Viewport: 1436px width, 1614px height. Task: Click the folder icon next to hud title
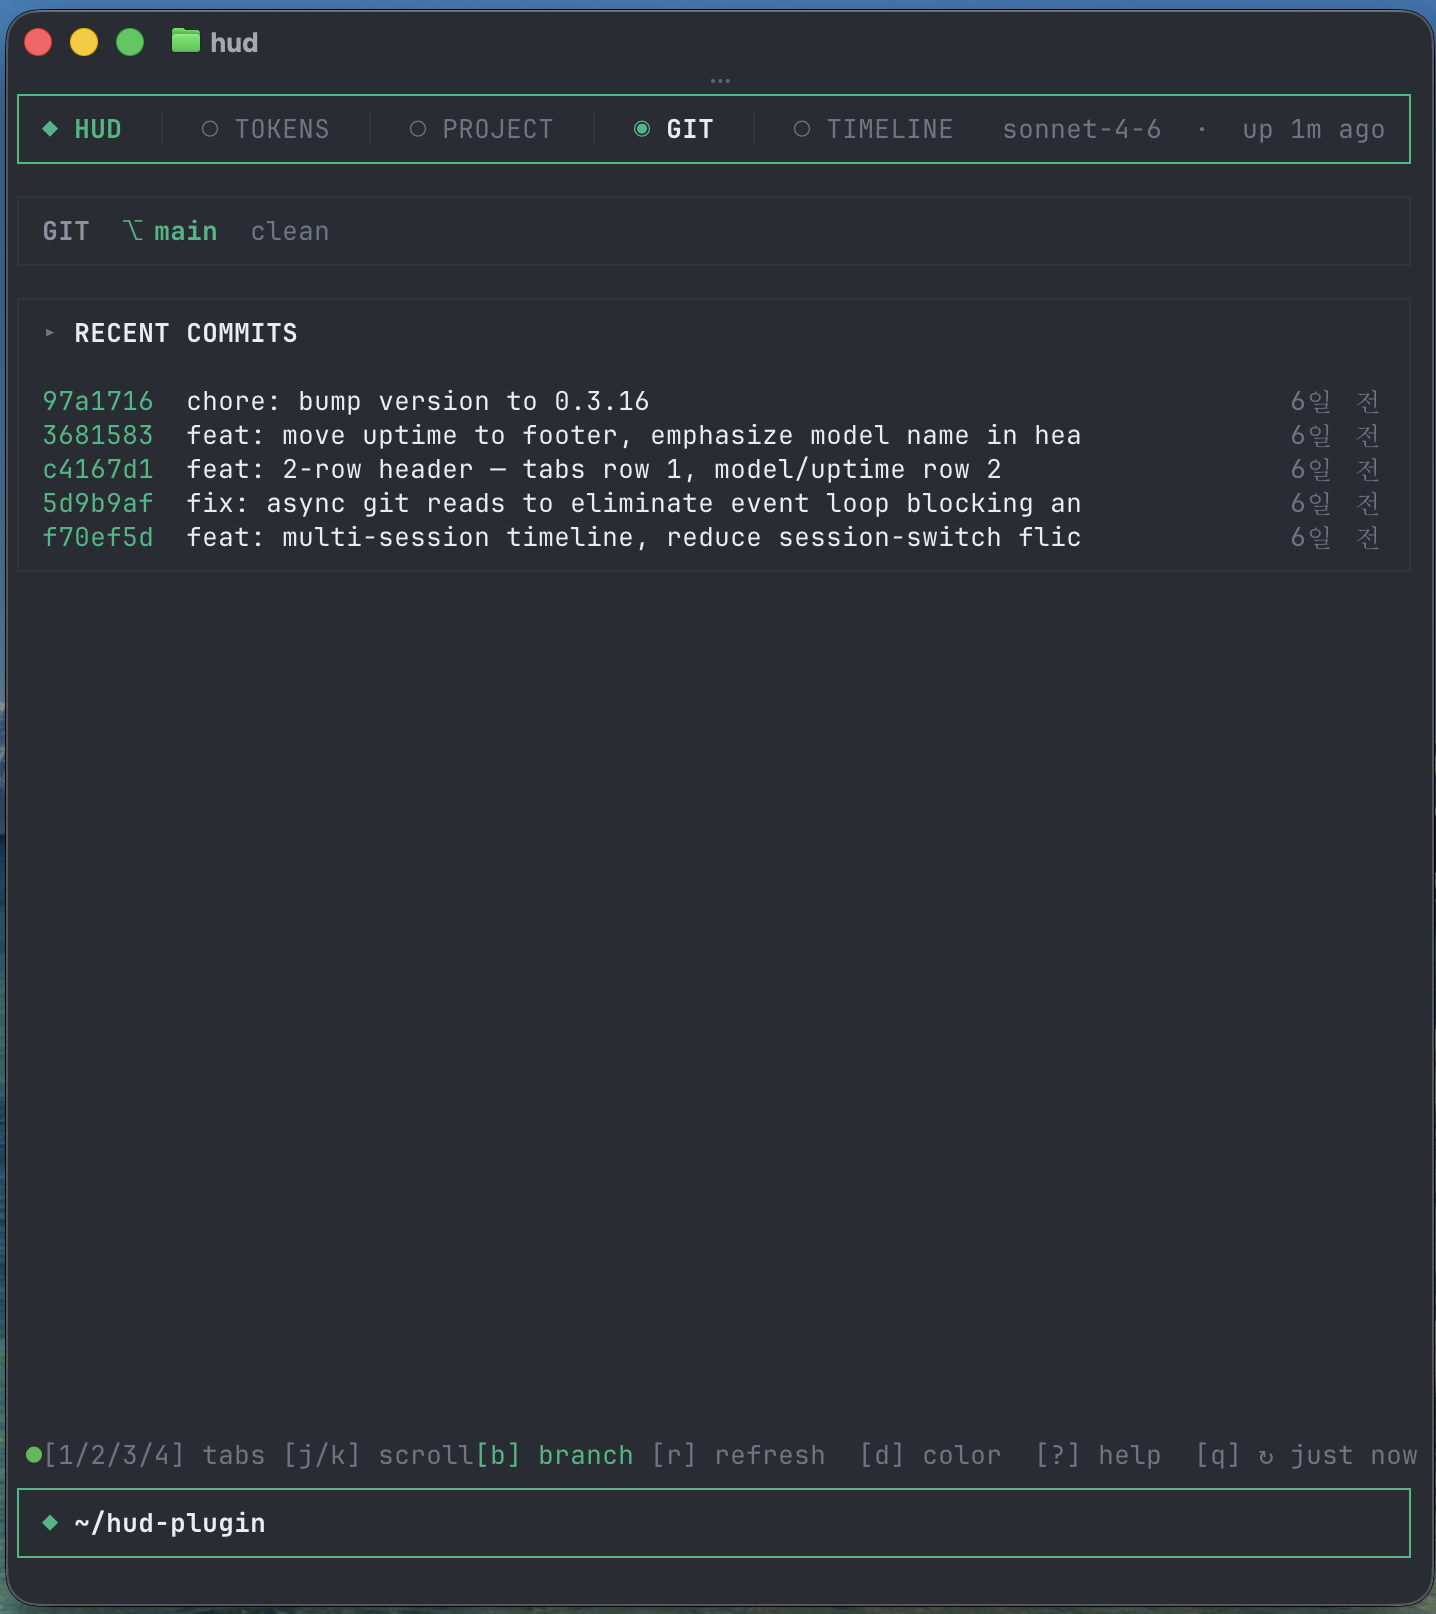185,41
